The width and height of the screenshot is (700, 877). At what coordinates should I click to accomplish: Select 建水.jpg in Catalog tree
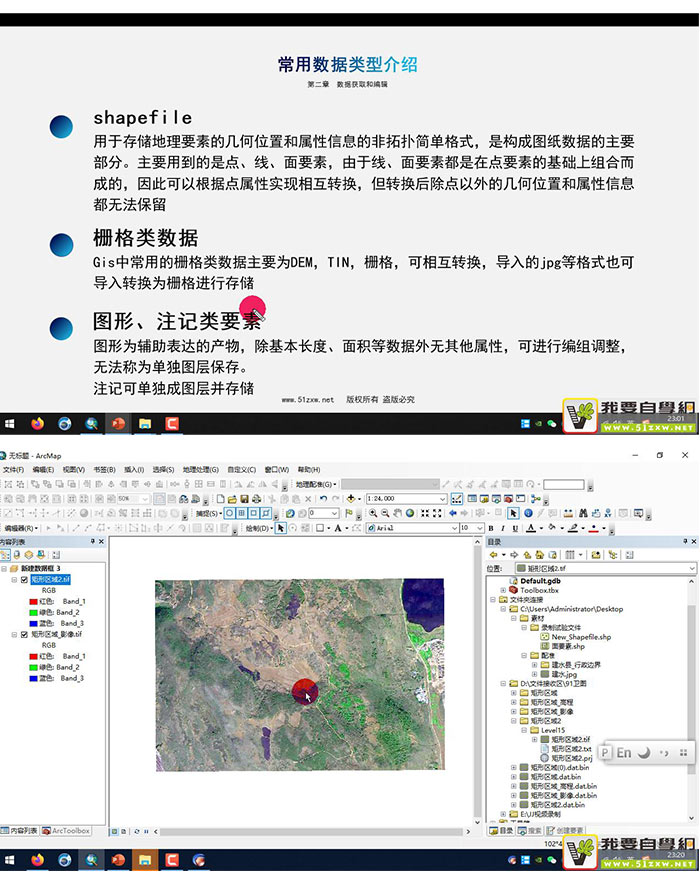[x=564, y=674]
